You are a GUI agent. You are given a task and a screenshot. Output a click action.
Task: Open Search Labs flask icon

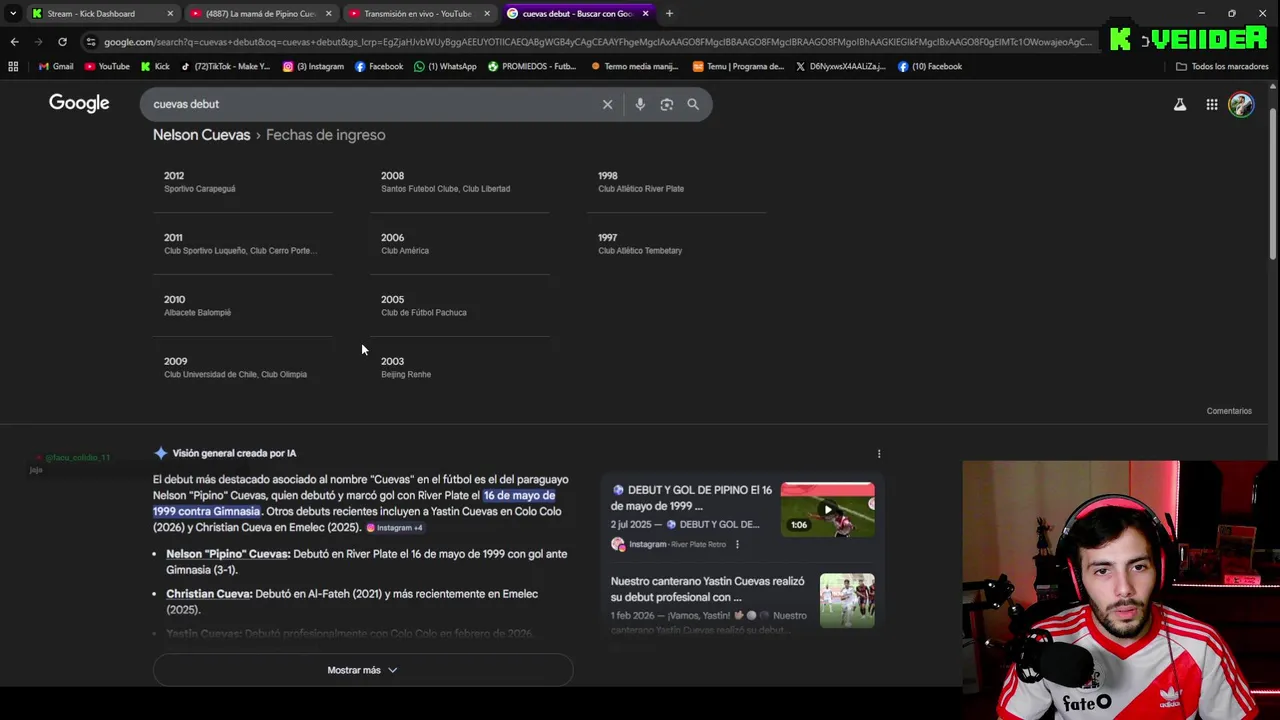1180,104
